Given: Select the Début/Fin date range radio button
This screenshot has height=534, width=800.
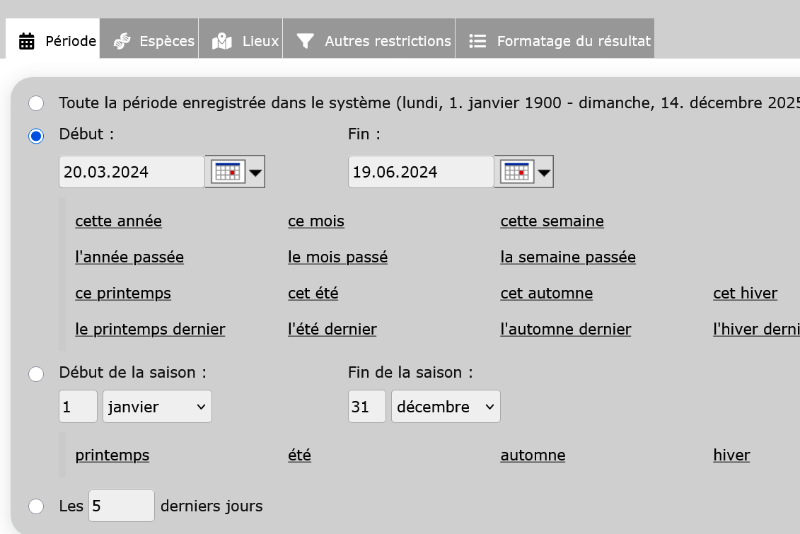Looking at the screenshot, I should point(36,136).
